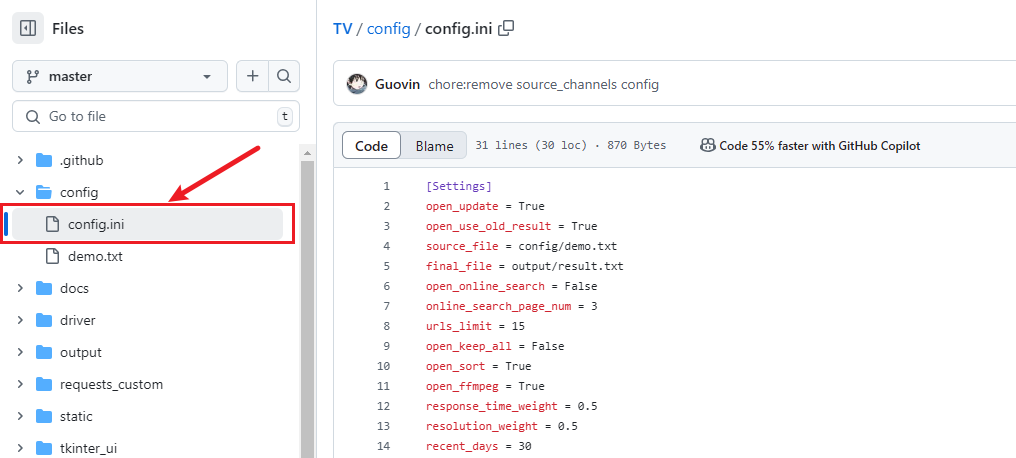Image resolution: width=1016 pixels, height=458 pixels.
Task: Collapse the config folder chevron
Action: coord(20,192)
